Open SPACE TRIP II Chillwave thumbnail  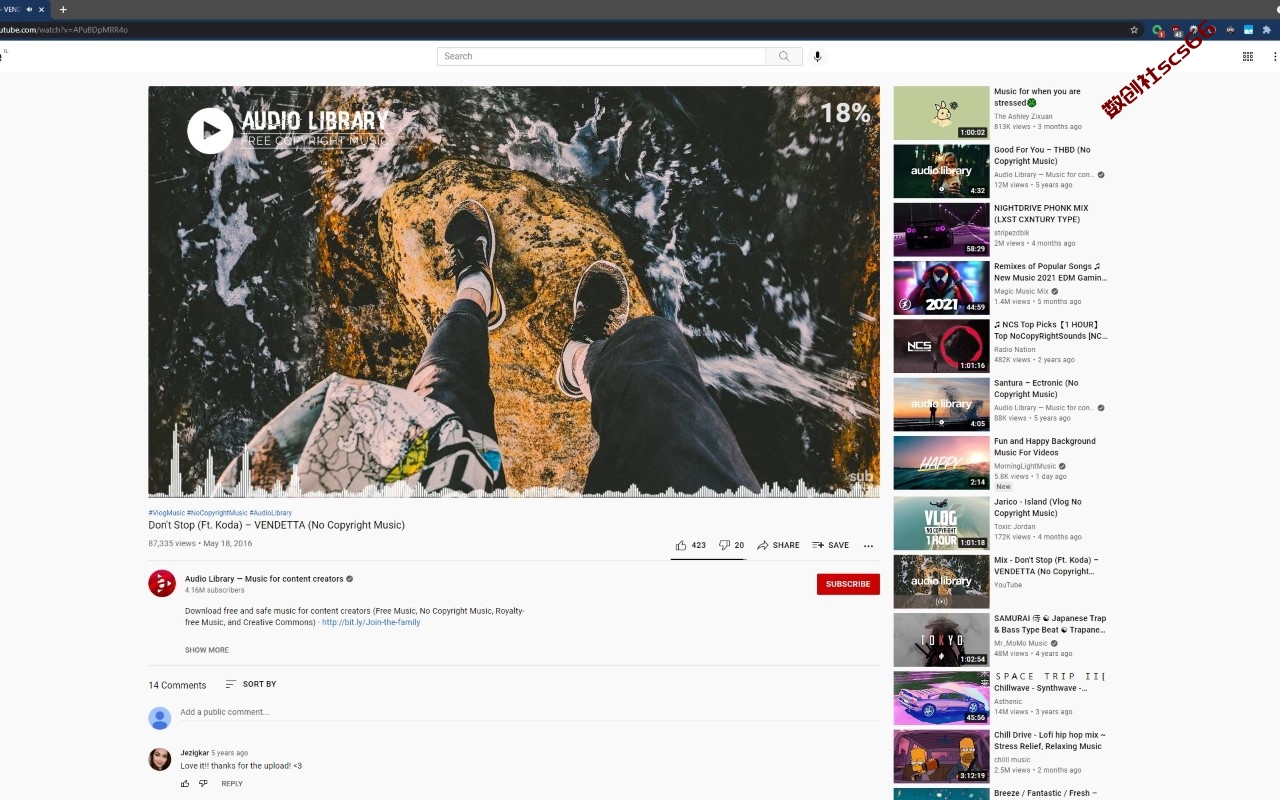(941, 698)
